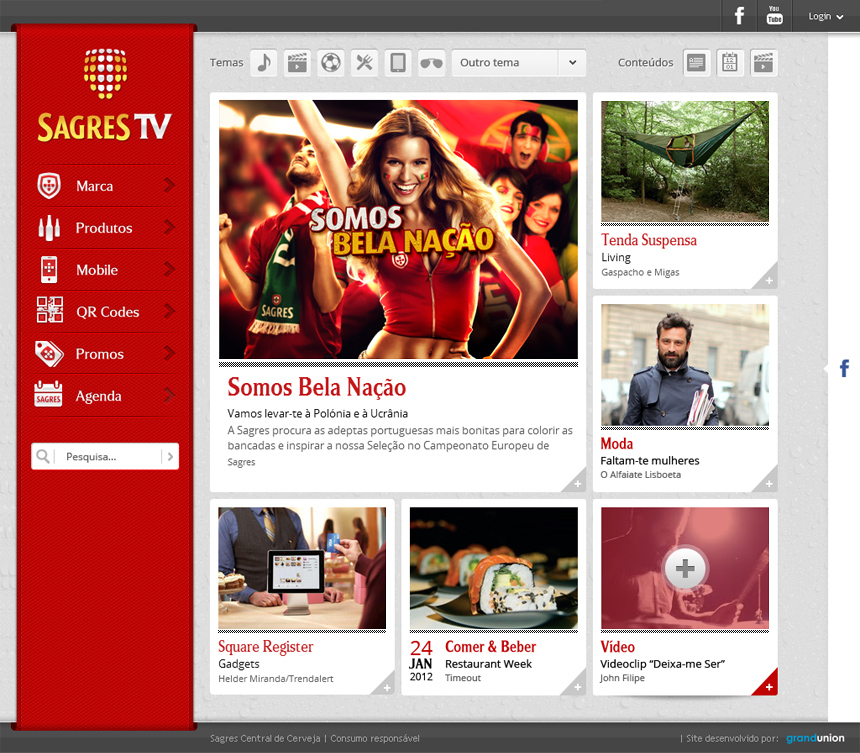Open the sushi Restaurant Week photo

pos(494,568)
